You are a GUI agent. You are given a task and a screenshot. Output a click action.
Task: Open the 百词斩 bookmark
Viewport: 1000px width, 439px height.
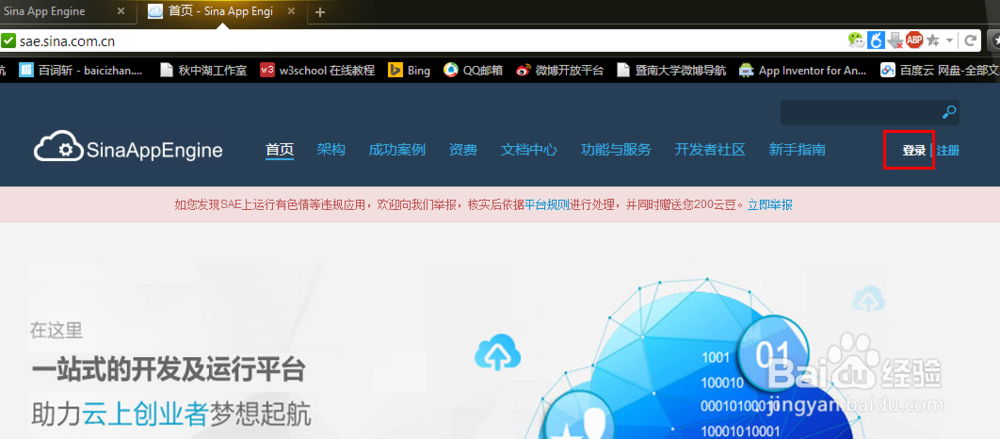[x=81, y=70]
